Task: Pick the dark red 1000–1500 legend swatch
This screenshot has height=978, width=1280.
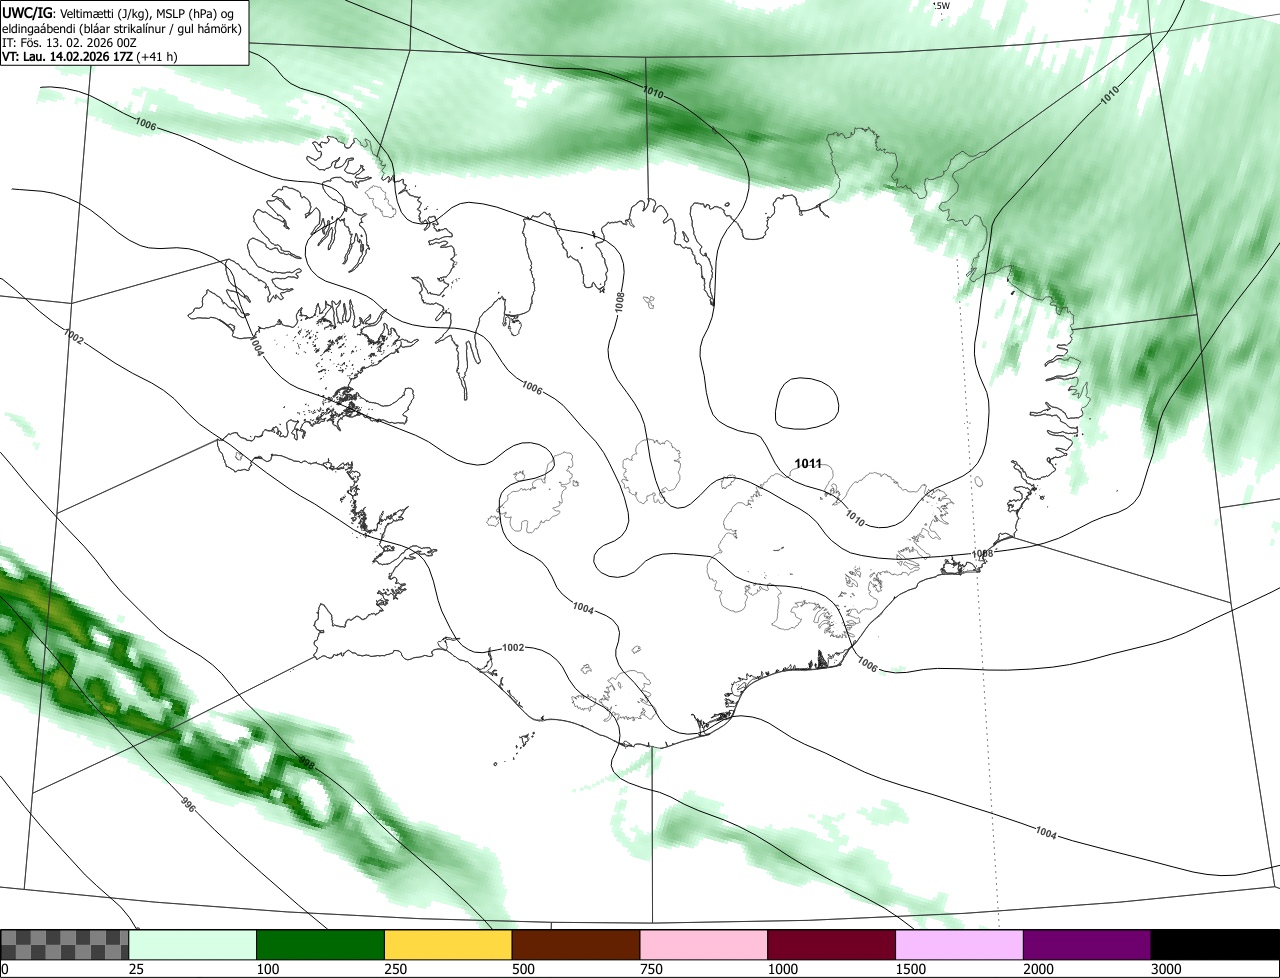Action: click(x=832, y=945)
